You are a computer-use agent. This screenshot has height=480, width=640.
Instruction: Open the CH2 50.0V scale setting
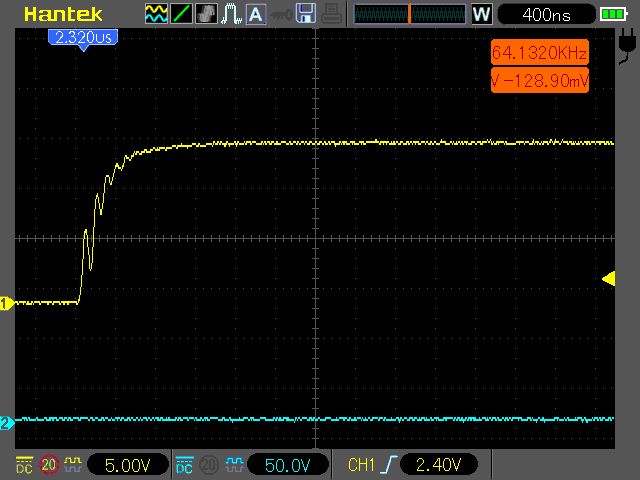point(288,465)
